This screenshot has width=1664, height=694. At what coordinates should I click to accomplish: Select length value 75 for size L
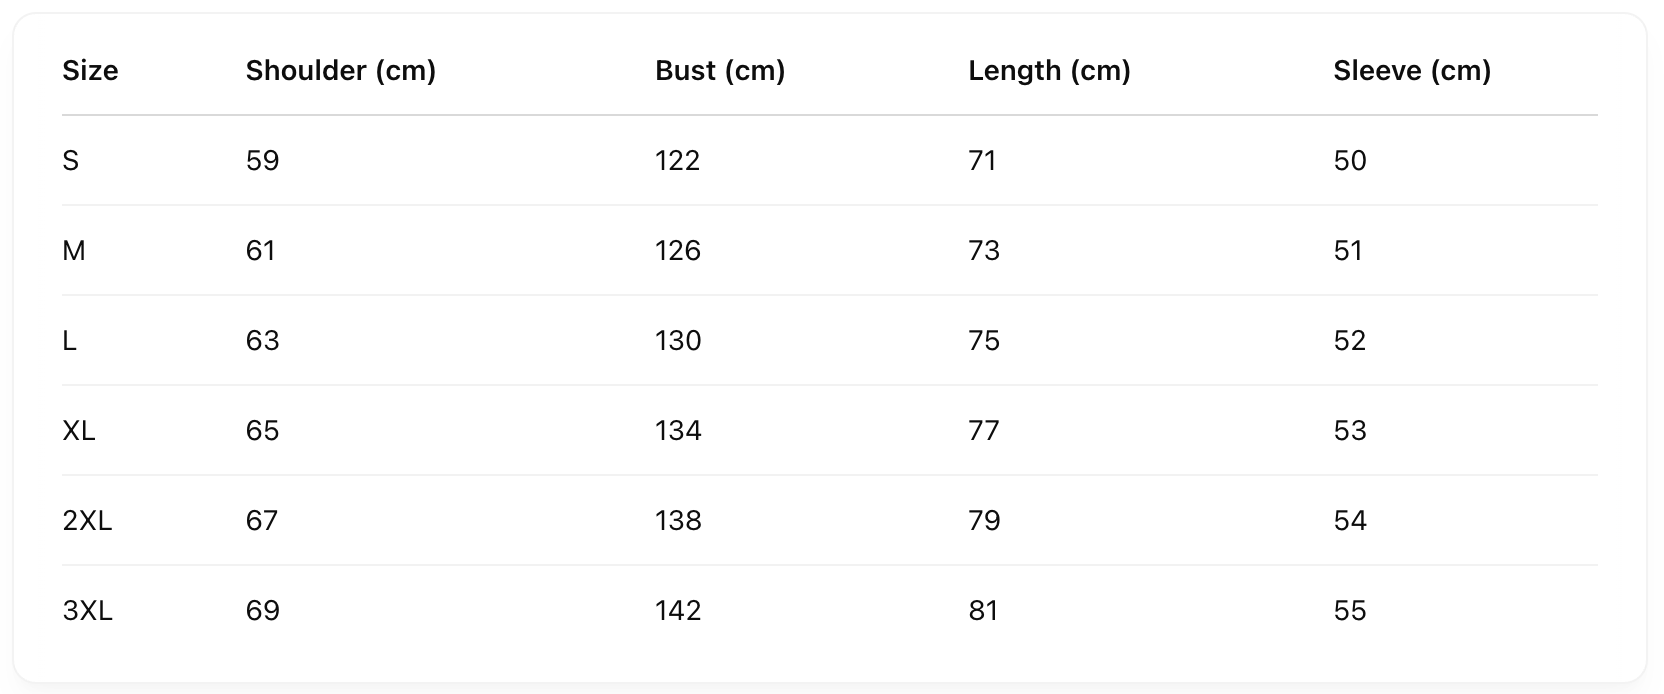(984, 341)
